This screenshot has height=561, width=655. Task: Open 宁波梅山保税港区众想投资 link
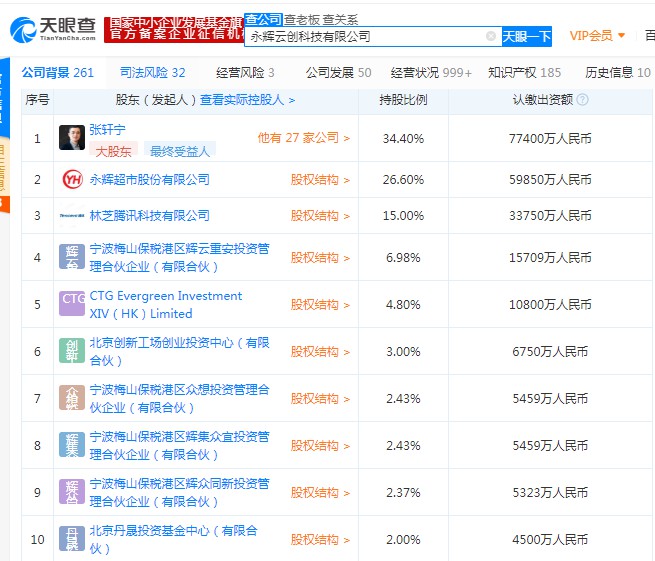click(x=180, y=399)
